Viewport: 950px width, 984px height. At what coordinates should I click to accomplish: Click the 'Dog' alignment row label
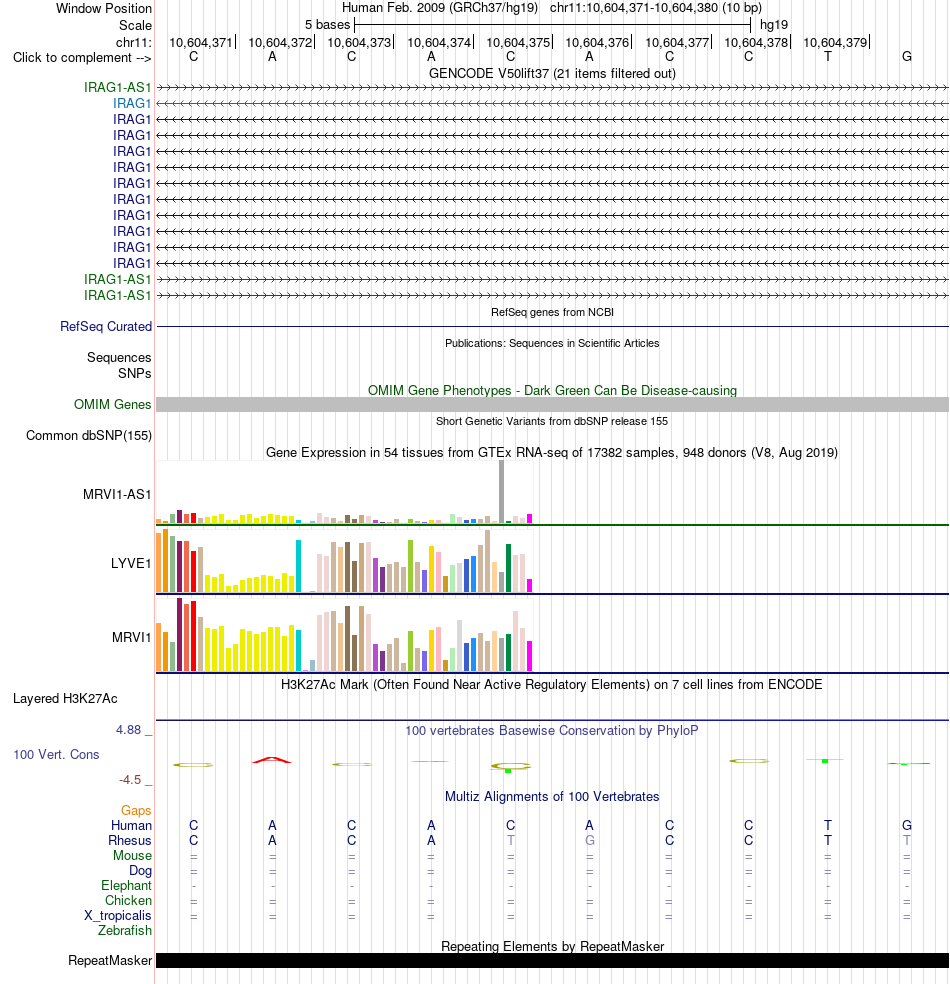[x=141, y=870]
